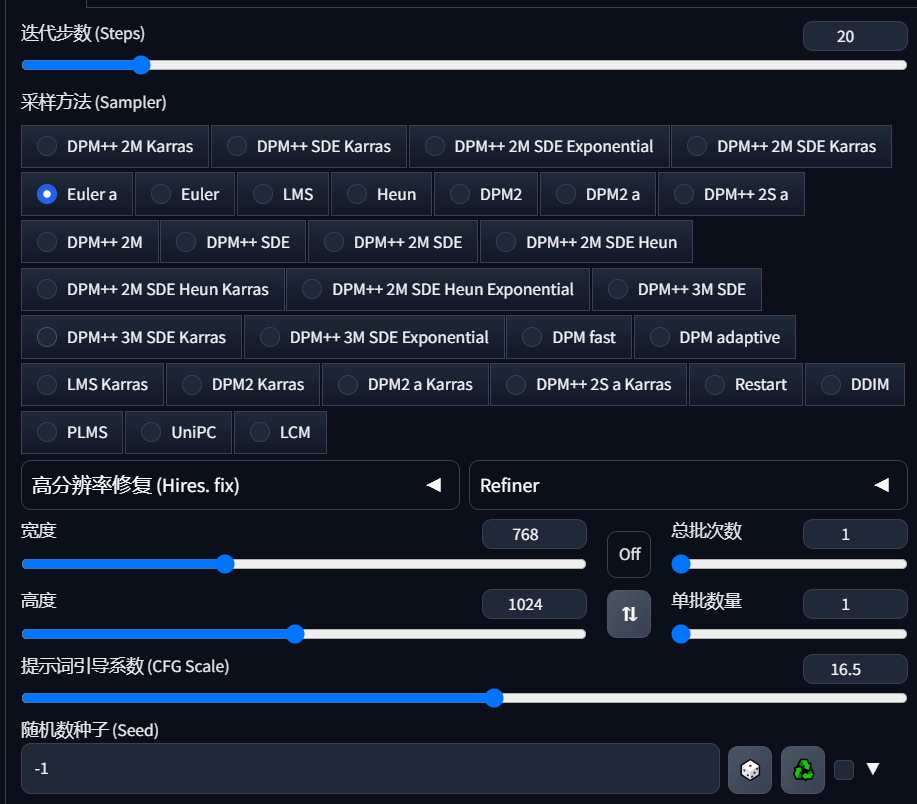
Task: Expand the Hires. fix section
Action: coord(240,485)
